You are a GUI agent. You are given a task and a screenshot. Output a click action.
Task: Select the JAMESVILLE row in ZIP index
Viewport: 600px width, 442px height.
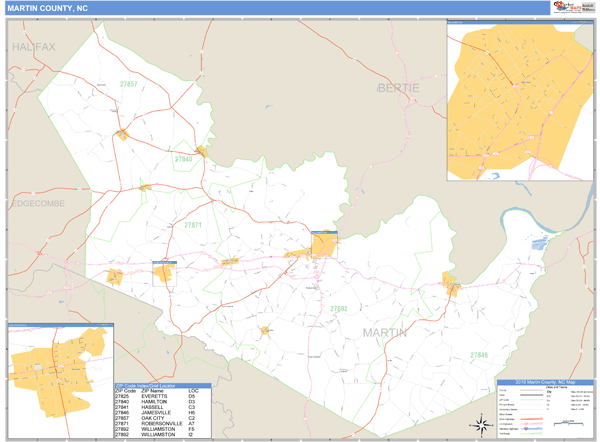pos(155,411)
